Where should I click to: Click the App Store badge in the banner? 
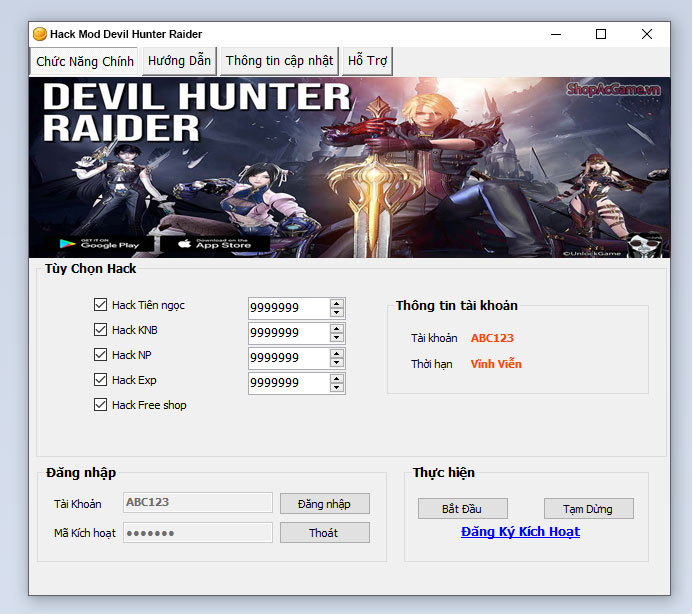click(215, 243)
